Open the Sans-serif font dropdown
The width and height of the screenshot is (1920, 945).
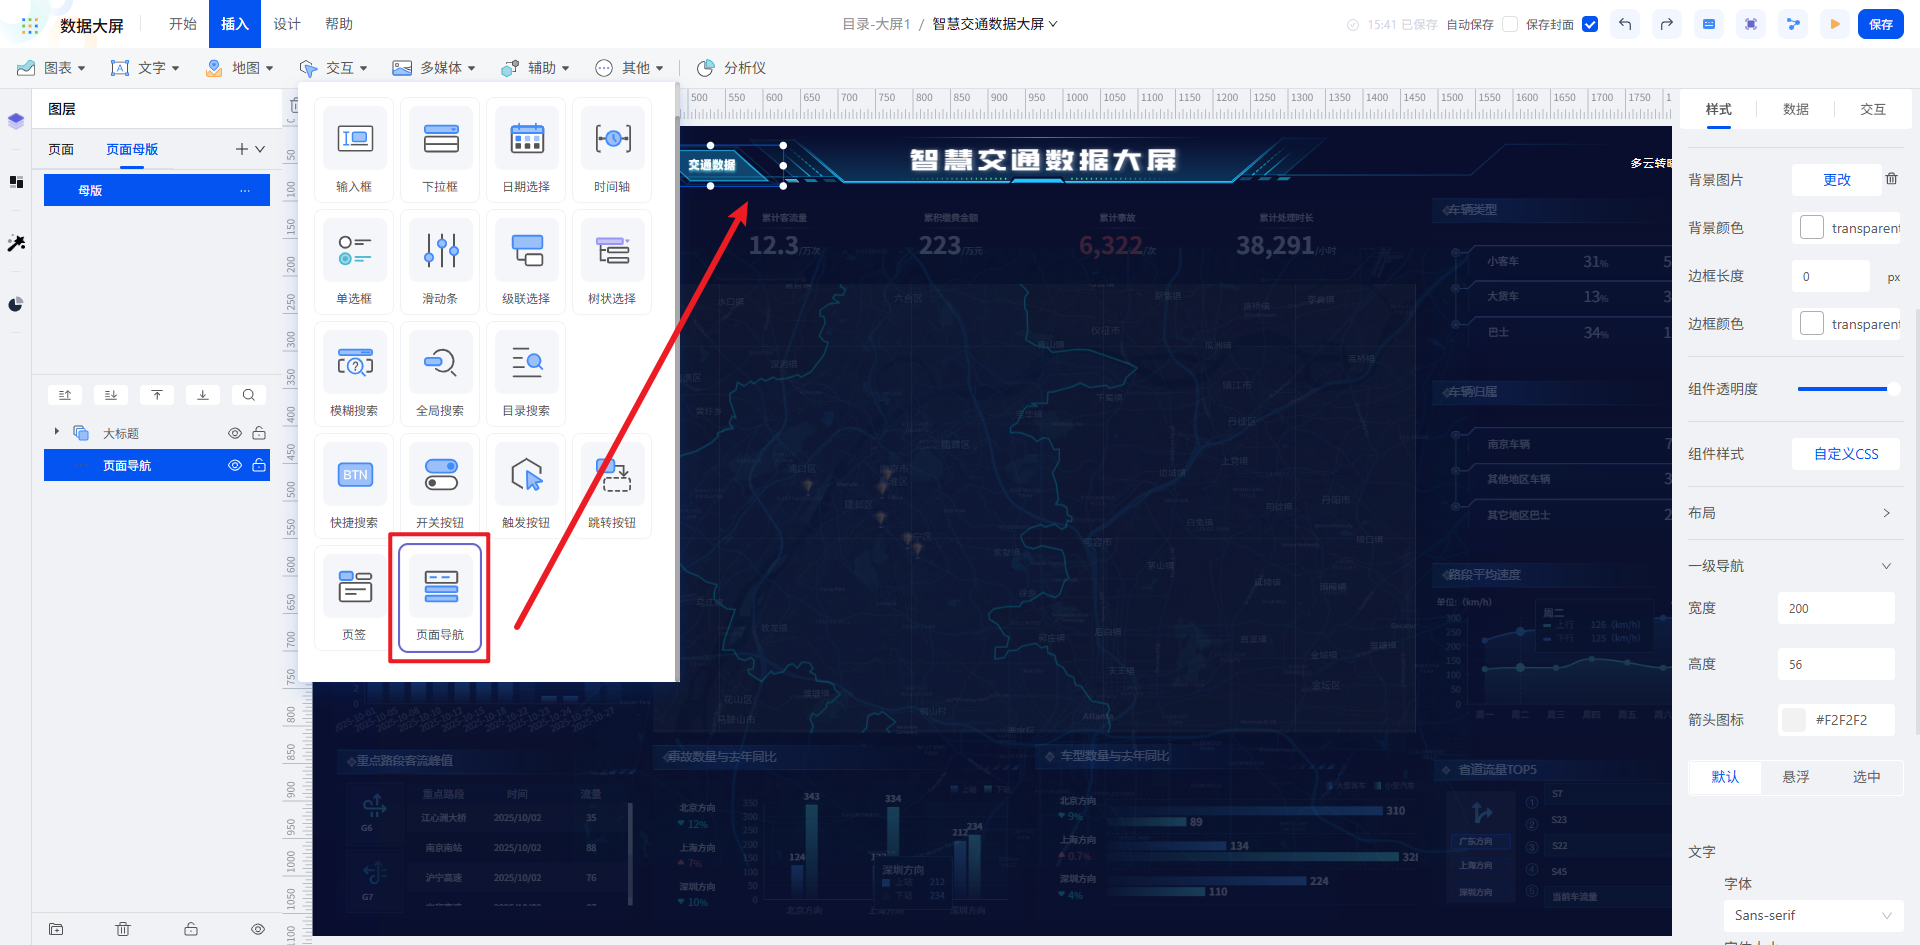click(1813, 915)
